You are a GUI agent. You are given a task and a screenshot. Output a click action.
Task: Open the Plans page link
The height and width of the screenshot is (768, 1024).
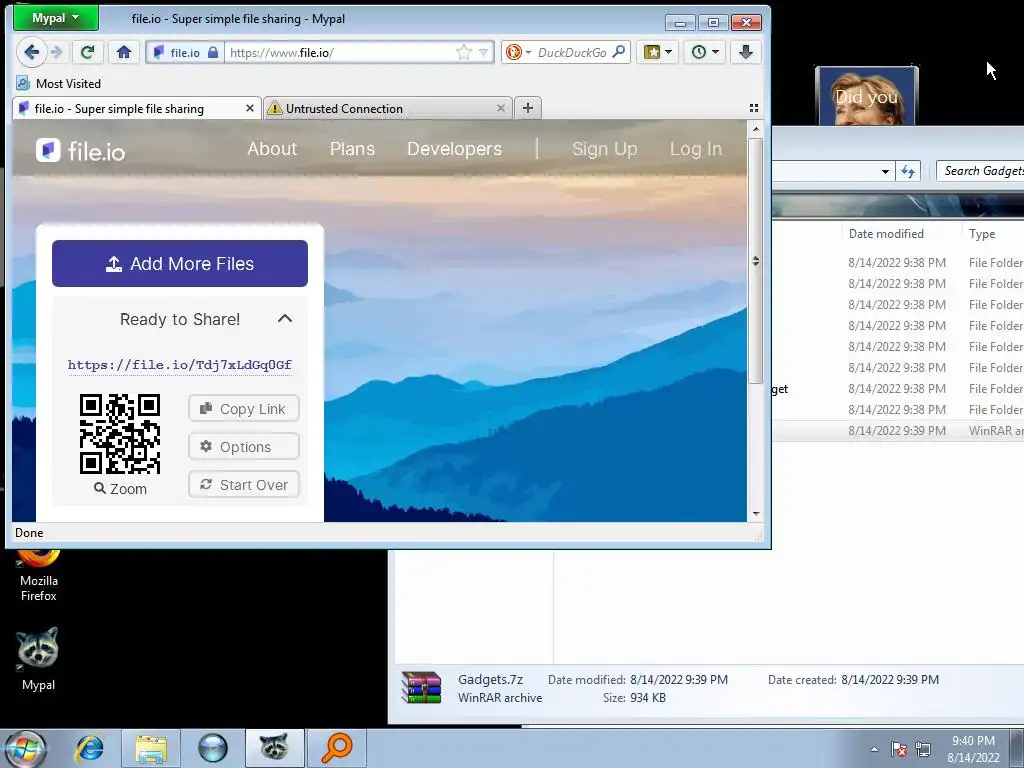point(352,149)
